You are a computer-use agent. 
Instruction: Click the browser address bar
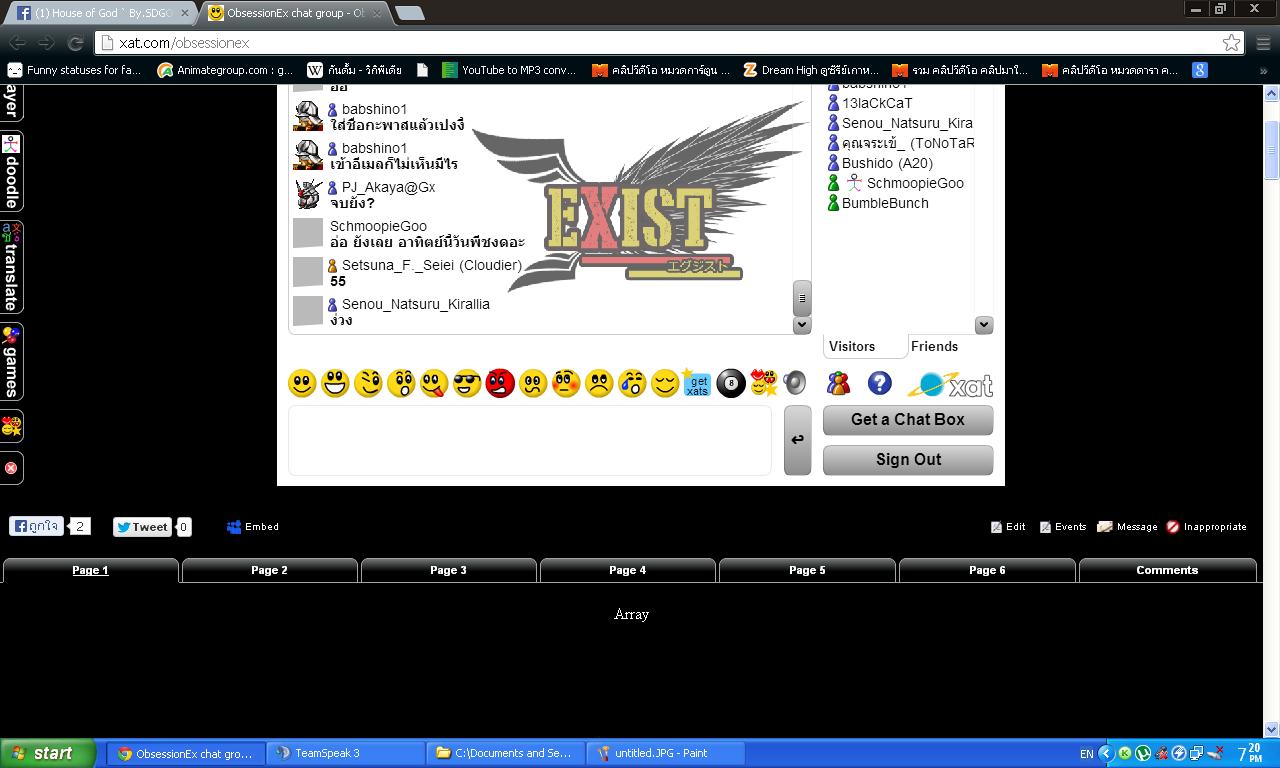coord(670,43)
